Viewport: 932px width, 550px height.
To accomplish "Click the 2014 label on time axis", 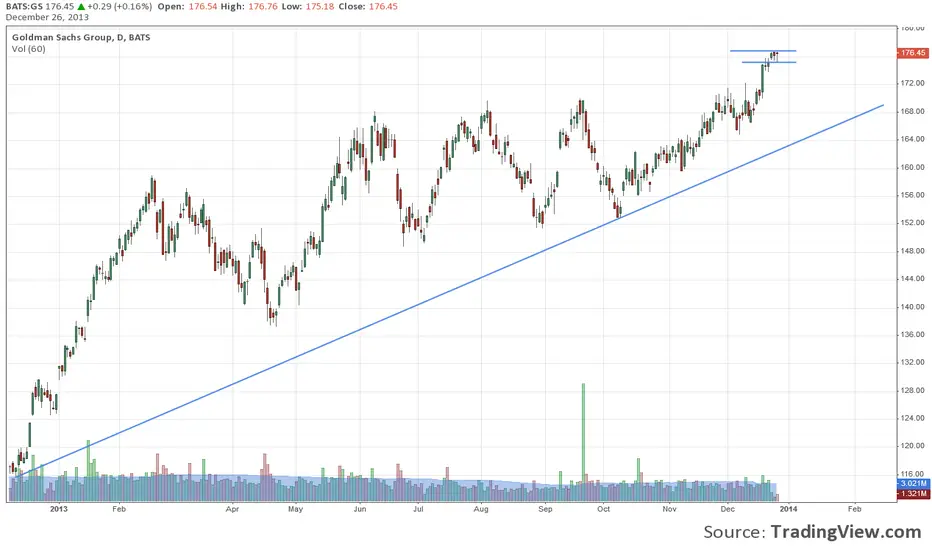I will click(788, 509).
